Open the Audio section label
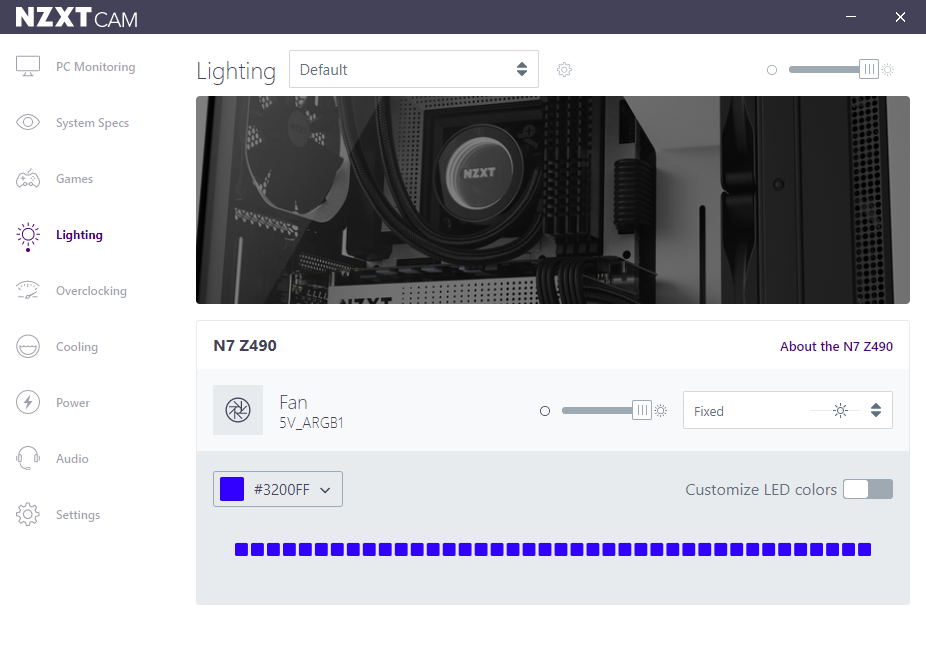This screenshot has width=926, height=669. coord(72,459)
